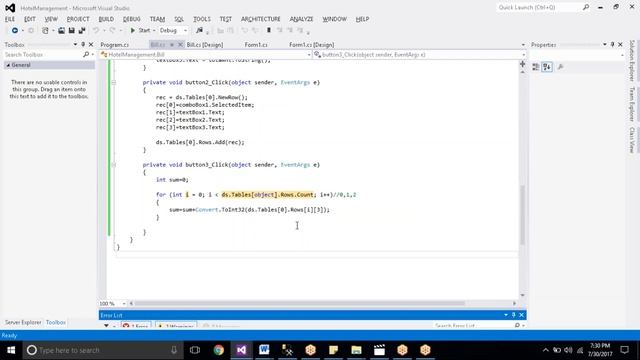Open the Team Explorer side tab
The width and height of the screenshot is (640, 360).
point(632,104)
